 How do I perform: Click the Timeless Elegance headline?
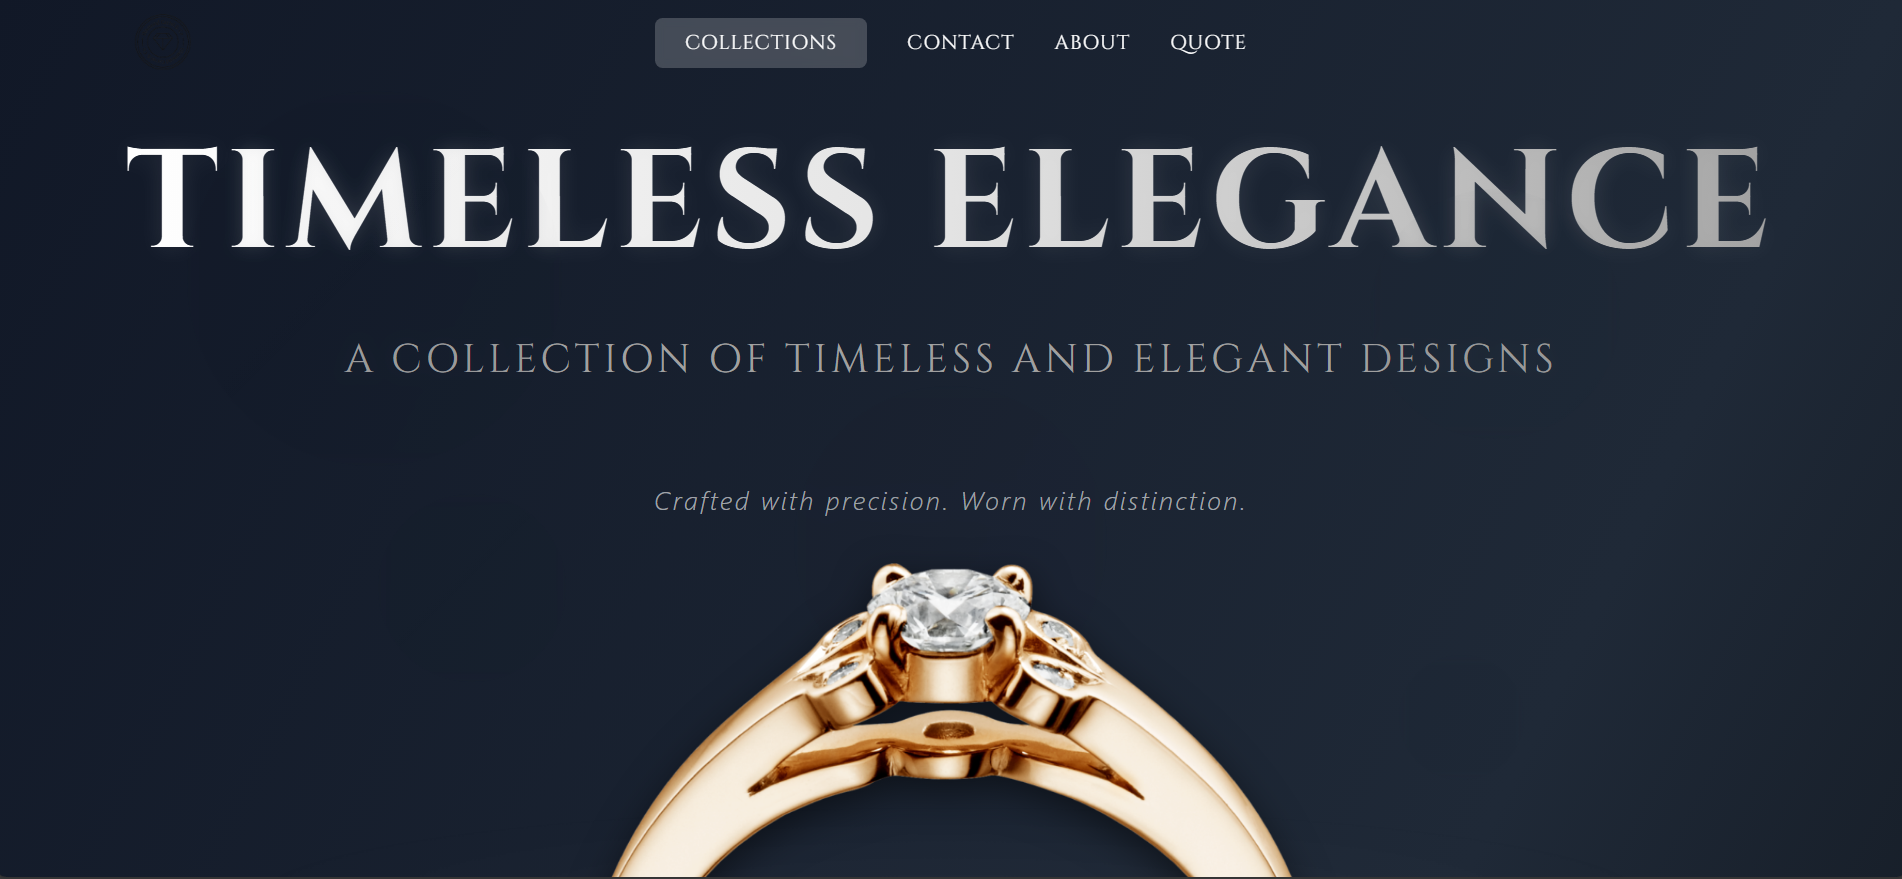(948, 197)
